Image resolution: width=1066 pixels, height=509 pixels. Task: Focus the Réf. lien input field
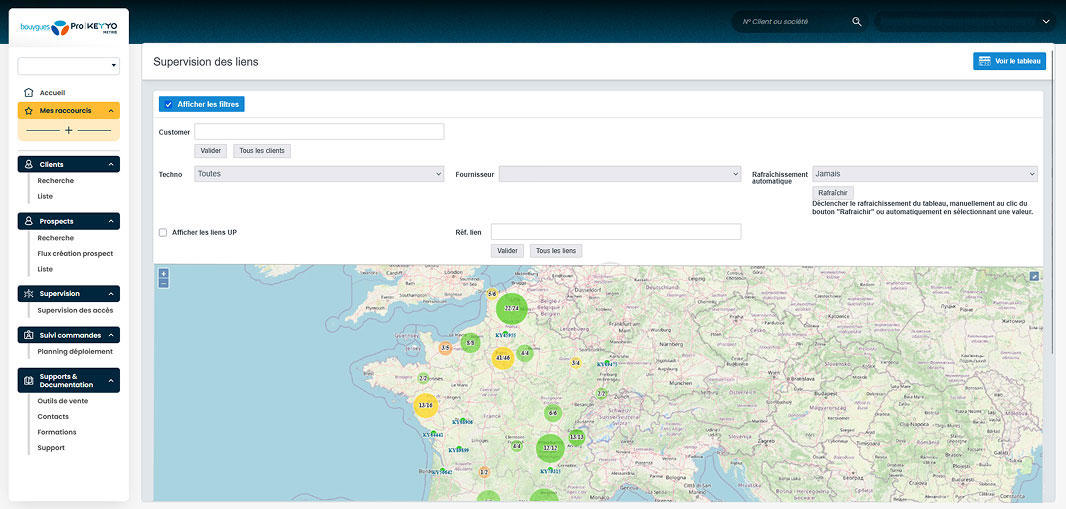point(616,232)
